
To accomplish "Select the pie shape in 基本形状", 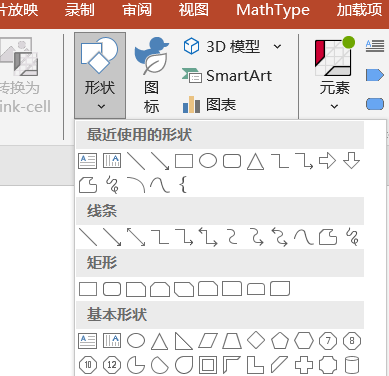I will 136,365.
